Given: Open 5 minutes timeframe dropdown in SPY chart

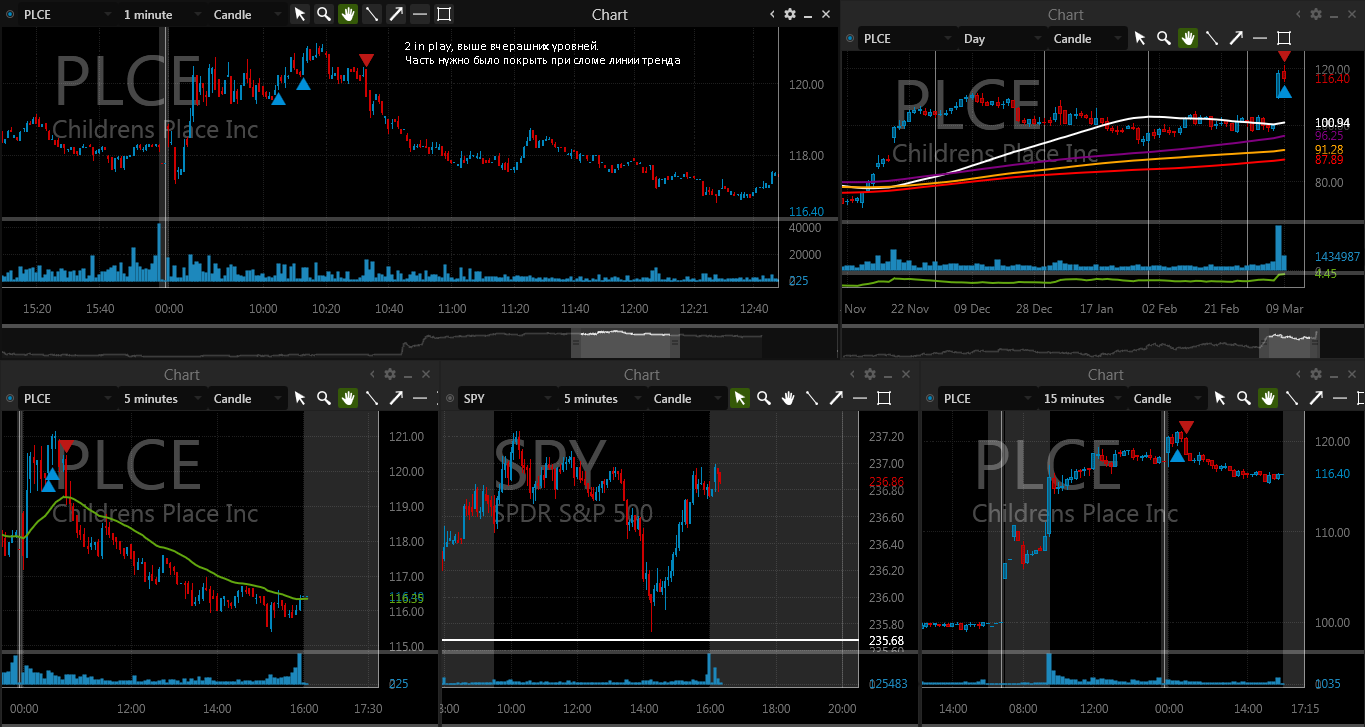Looking at the screenshot, I should 601,398.
